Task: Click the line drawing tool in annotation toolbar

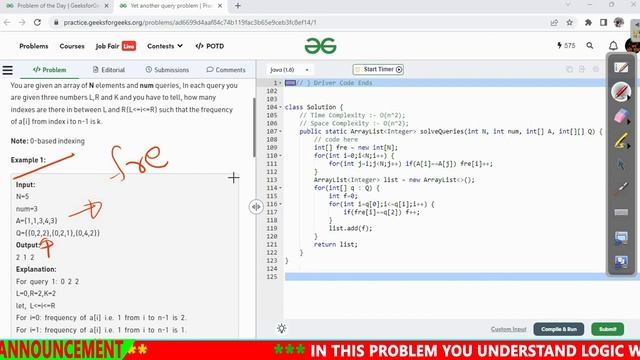Action: pos(622,188)
